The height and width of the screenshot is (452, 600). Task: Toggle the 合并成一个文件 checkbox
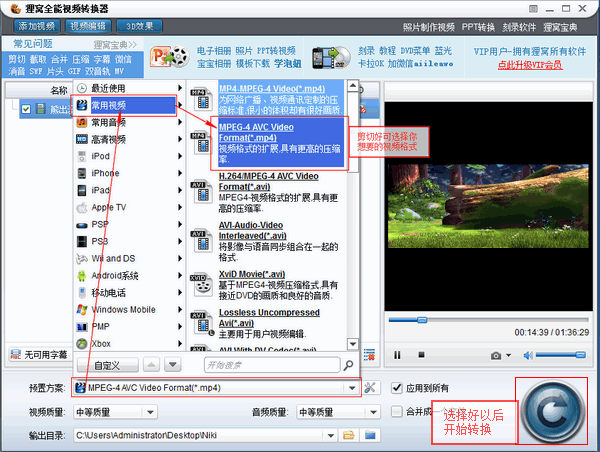click(397, 412)
